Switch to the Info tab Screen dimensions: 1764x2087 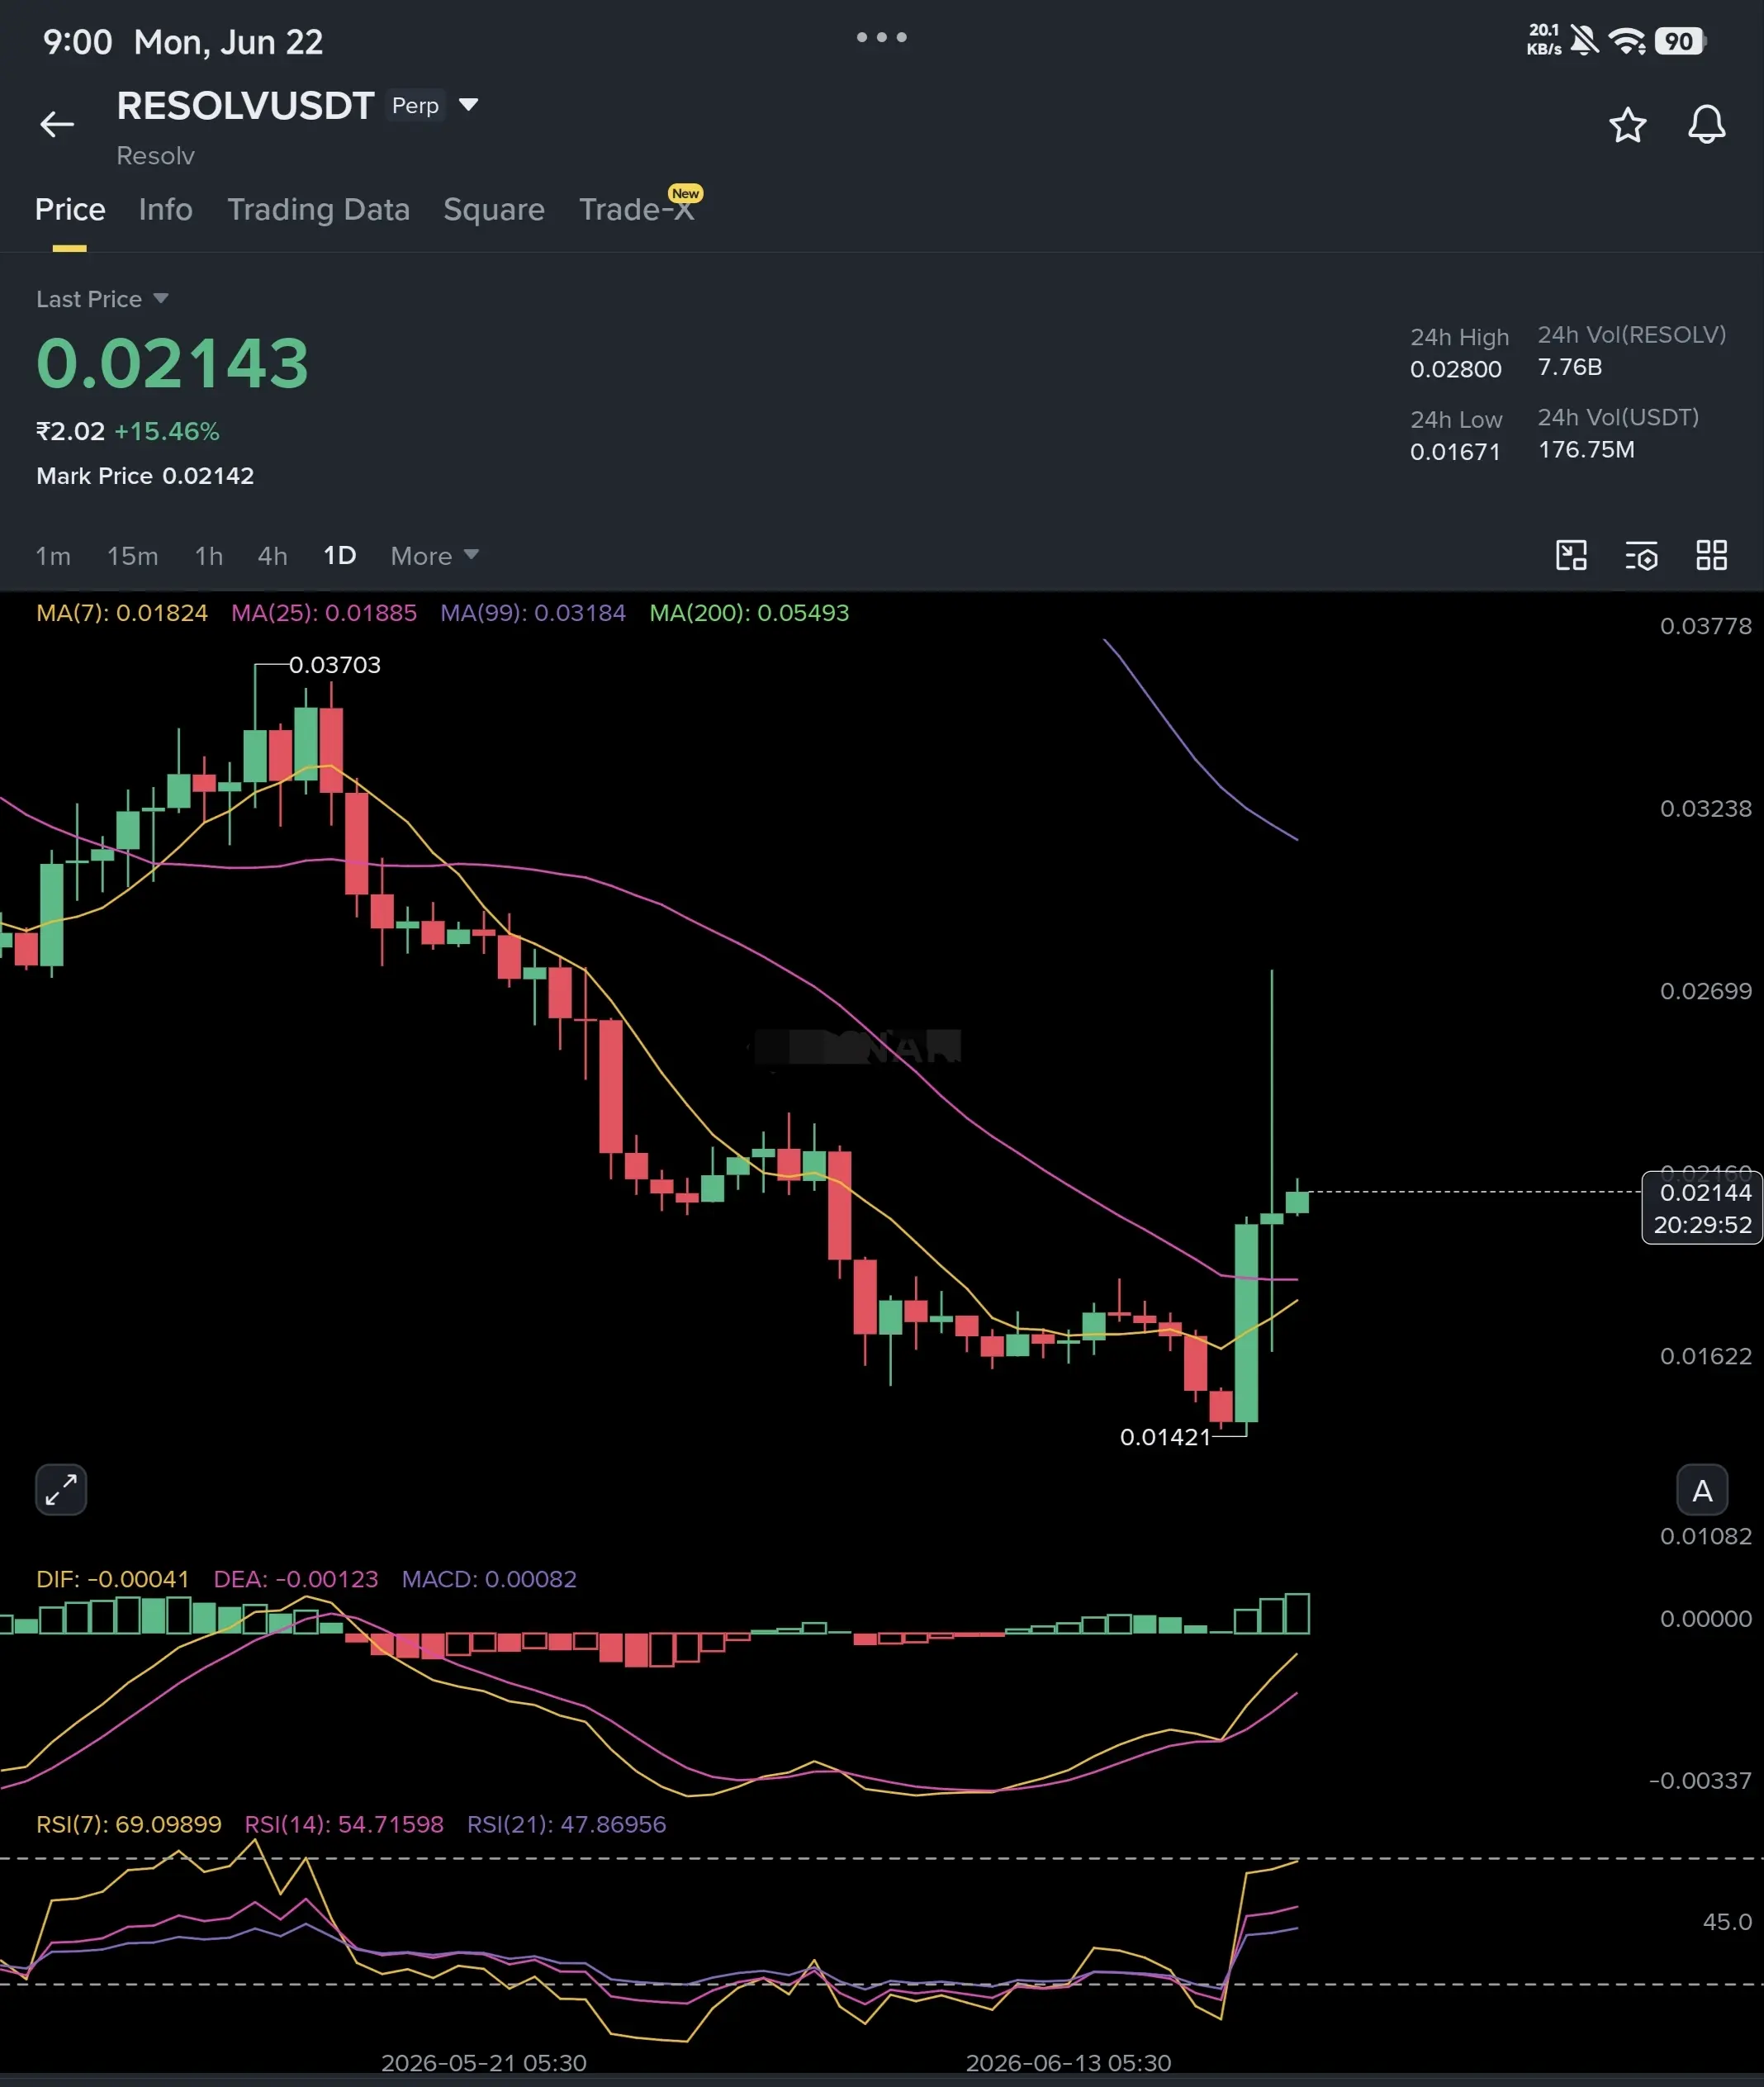165,209
